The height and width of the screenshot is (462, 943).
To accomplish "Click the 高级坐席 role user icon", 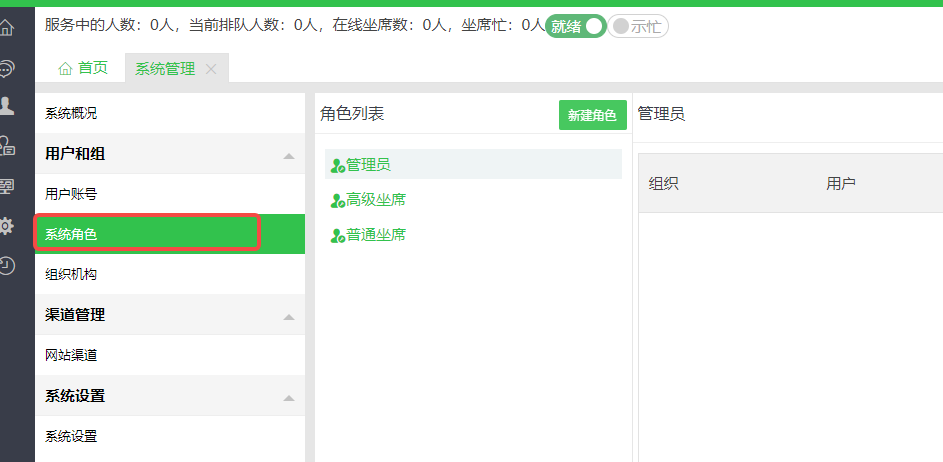I will pyautogui.click(x=337, y=200).
